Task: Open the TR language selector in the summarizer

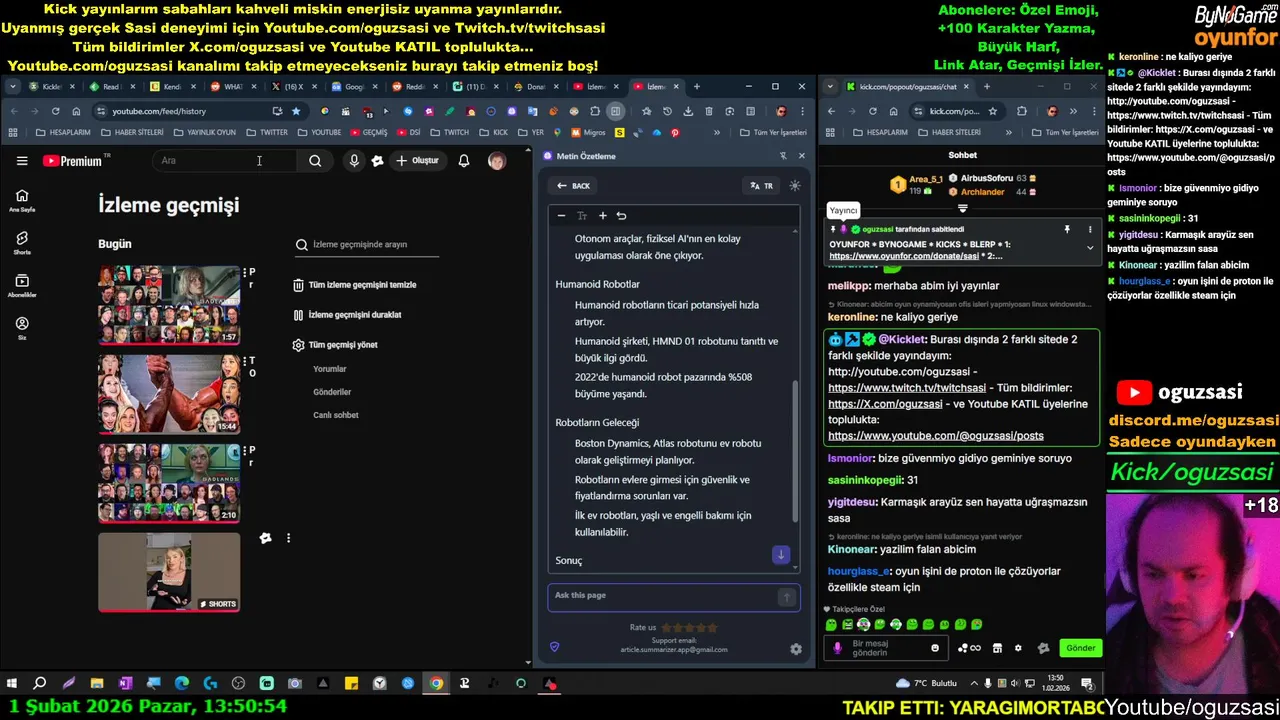Action: 761,186
